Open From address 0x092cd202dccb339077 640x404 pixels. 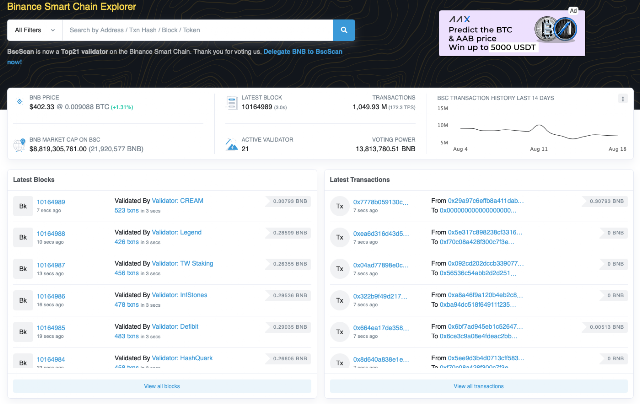[x=486, y=264]
